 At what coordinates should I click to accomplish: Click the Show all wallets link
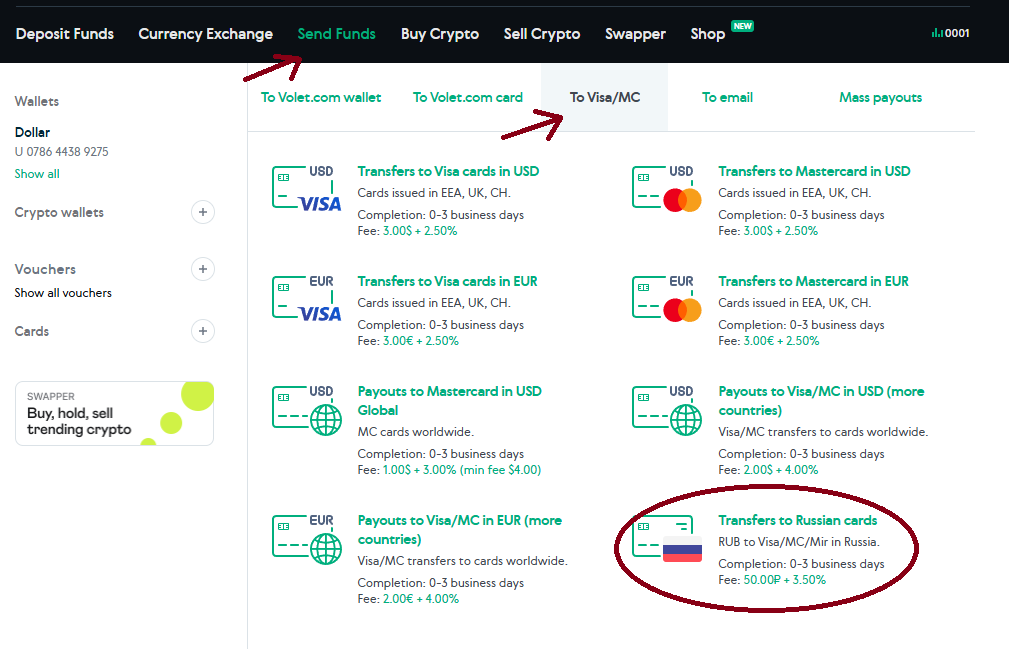pyautogui.click(x=37, y=173)
